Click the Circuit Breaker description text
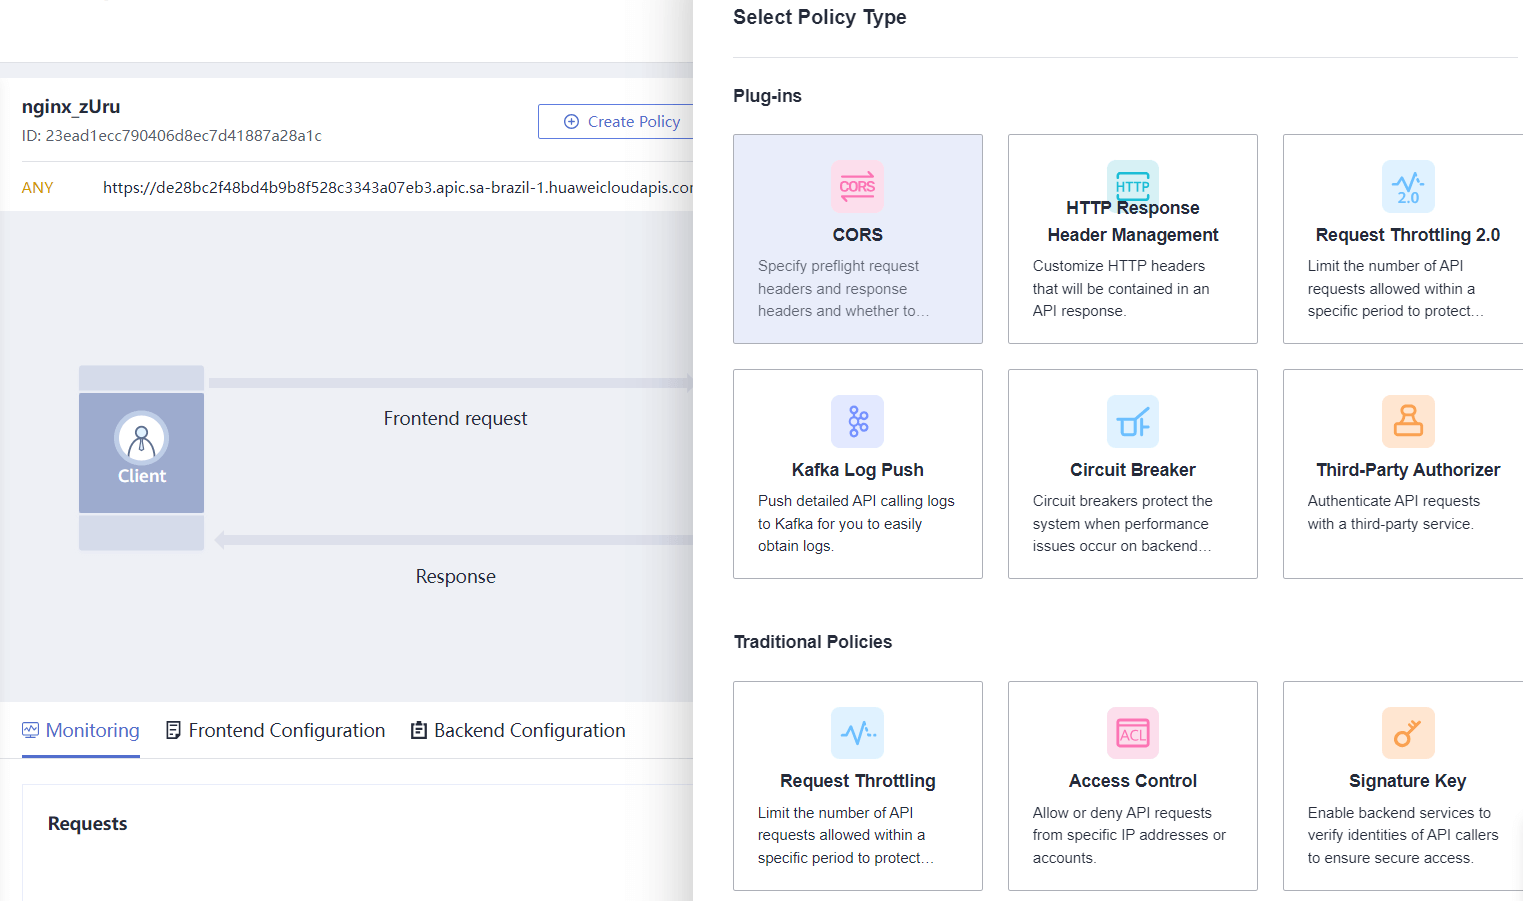This screenshot has height=901, width=1523. (x=1121, y=523)
